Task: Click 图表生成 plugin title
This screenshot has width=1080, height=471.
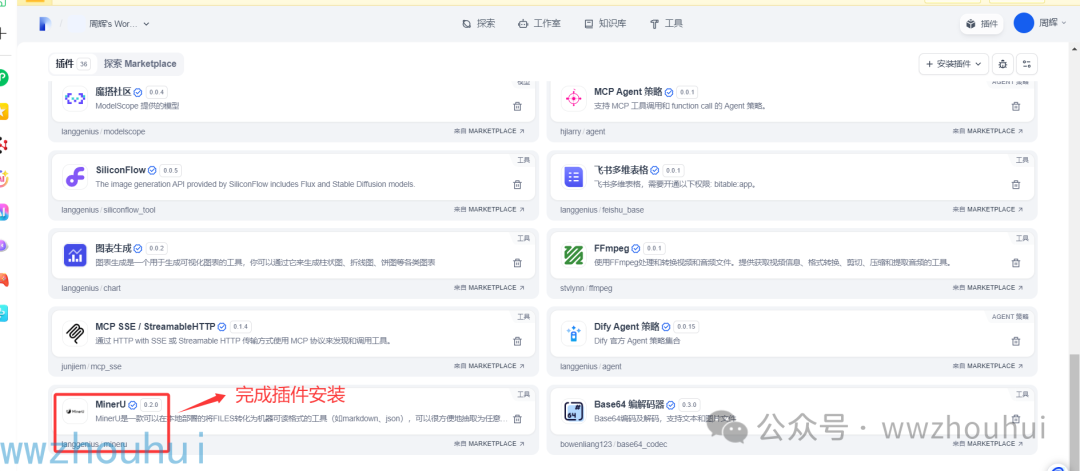Action: 114,248
